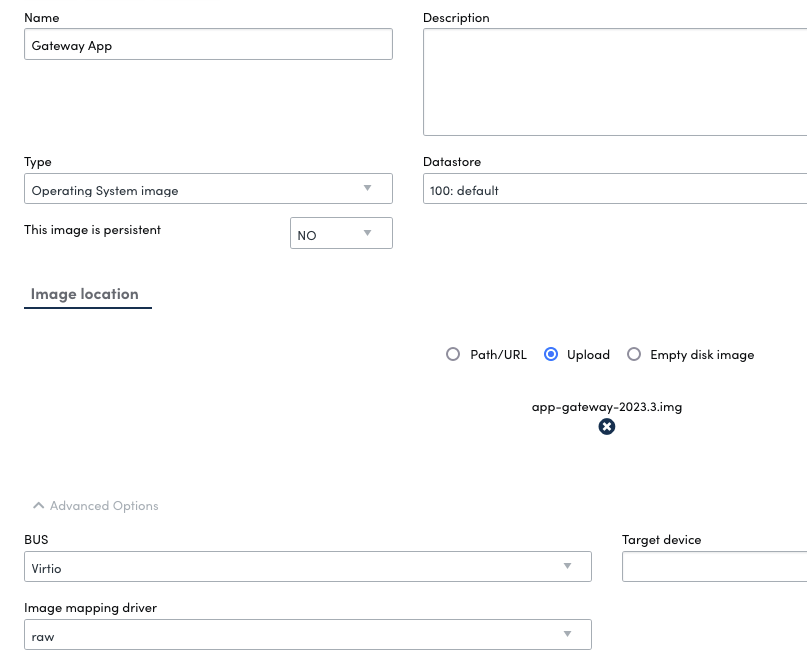Collapse the Advanced Options chevron
The height and width of the screenshot is (666, 807).
click(38, 506)
